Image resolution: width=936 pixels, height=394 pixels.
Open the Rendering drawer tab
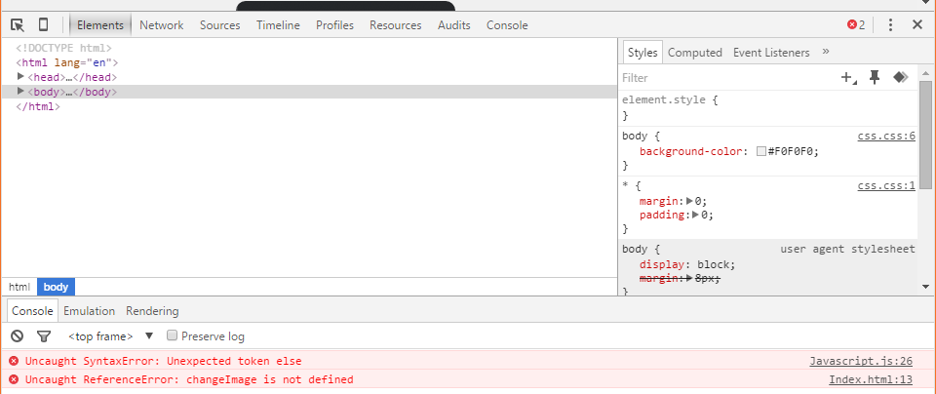(x=152, y=311)
